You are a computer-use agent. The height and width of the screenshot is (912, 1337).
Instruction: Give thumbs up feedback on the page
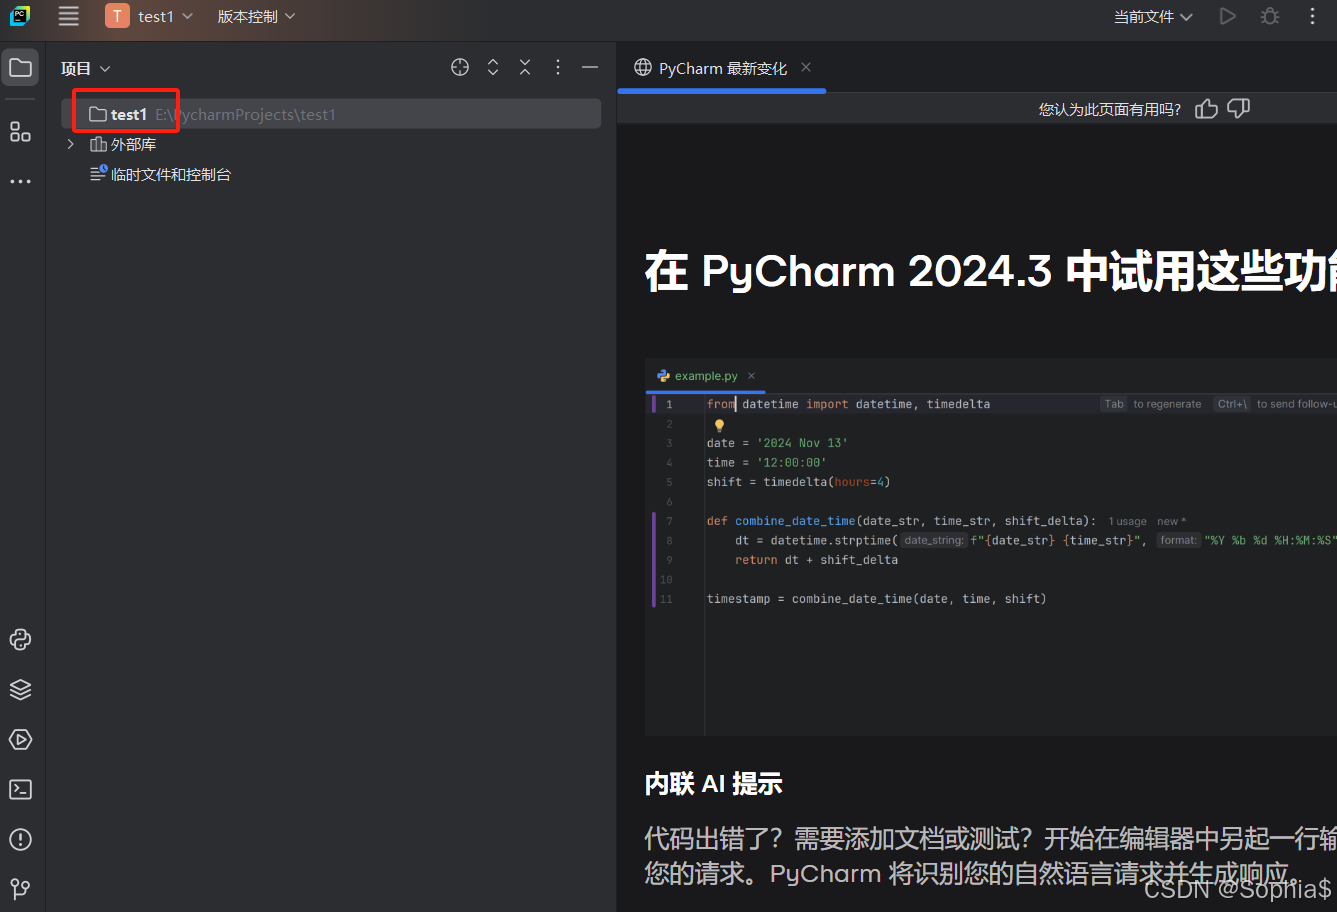1206,108
